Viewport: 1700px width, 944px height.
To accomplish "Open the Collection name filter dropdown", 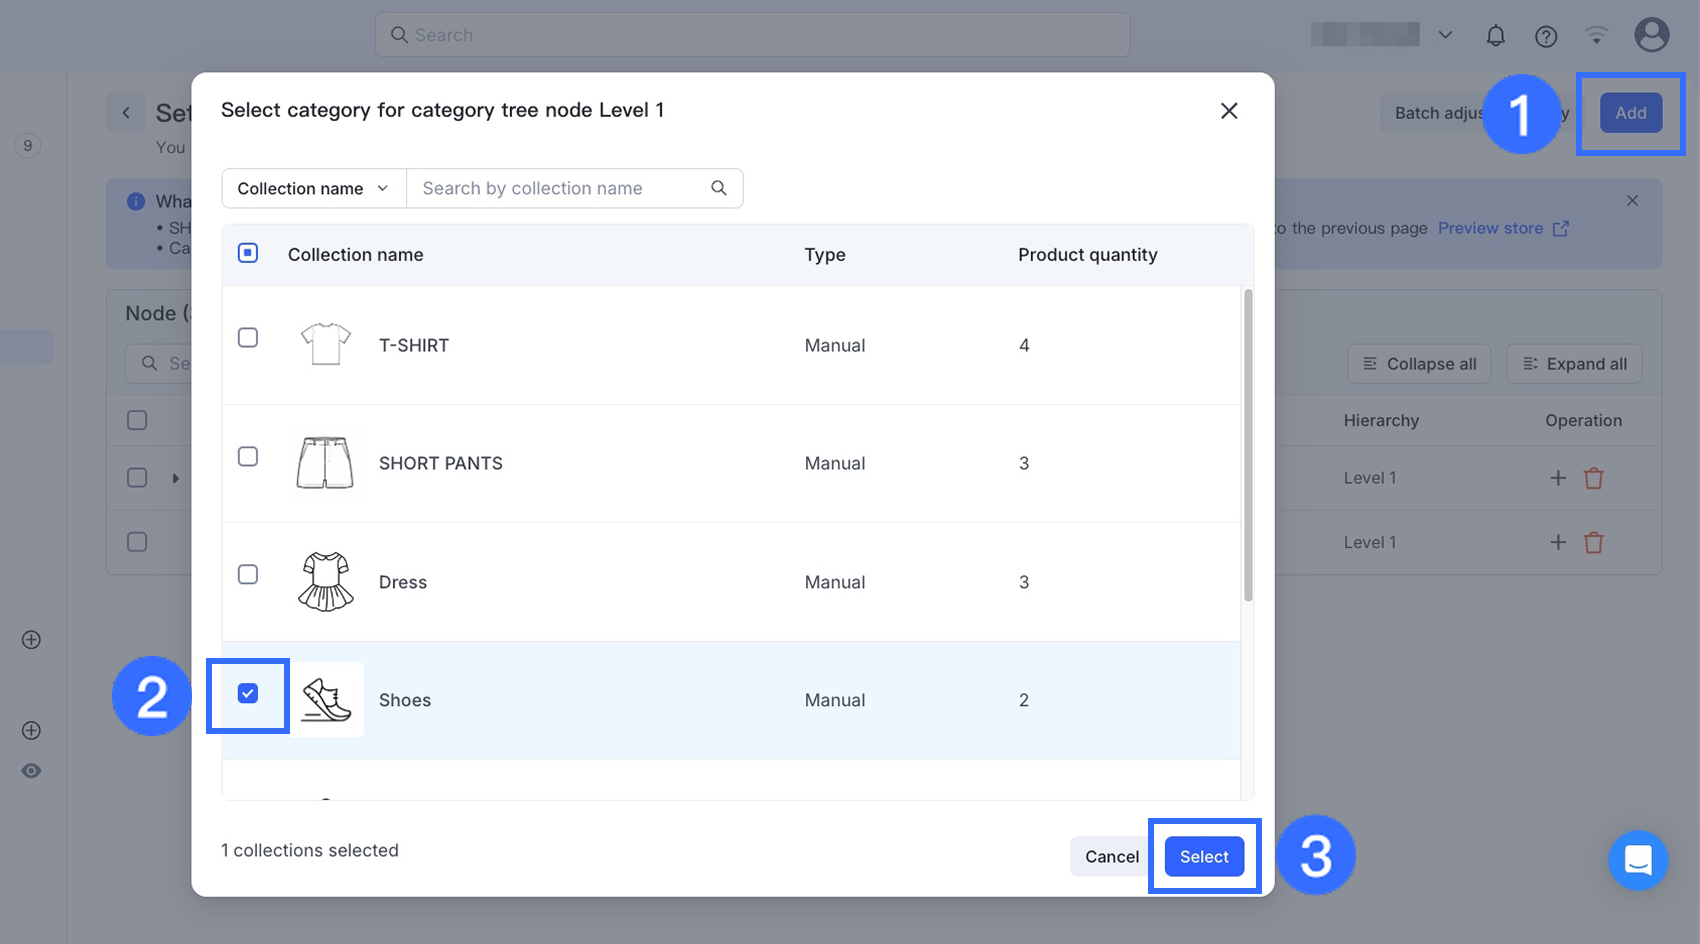I will coord(313,188).
